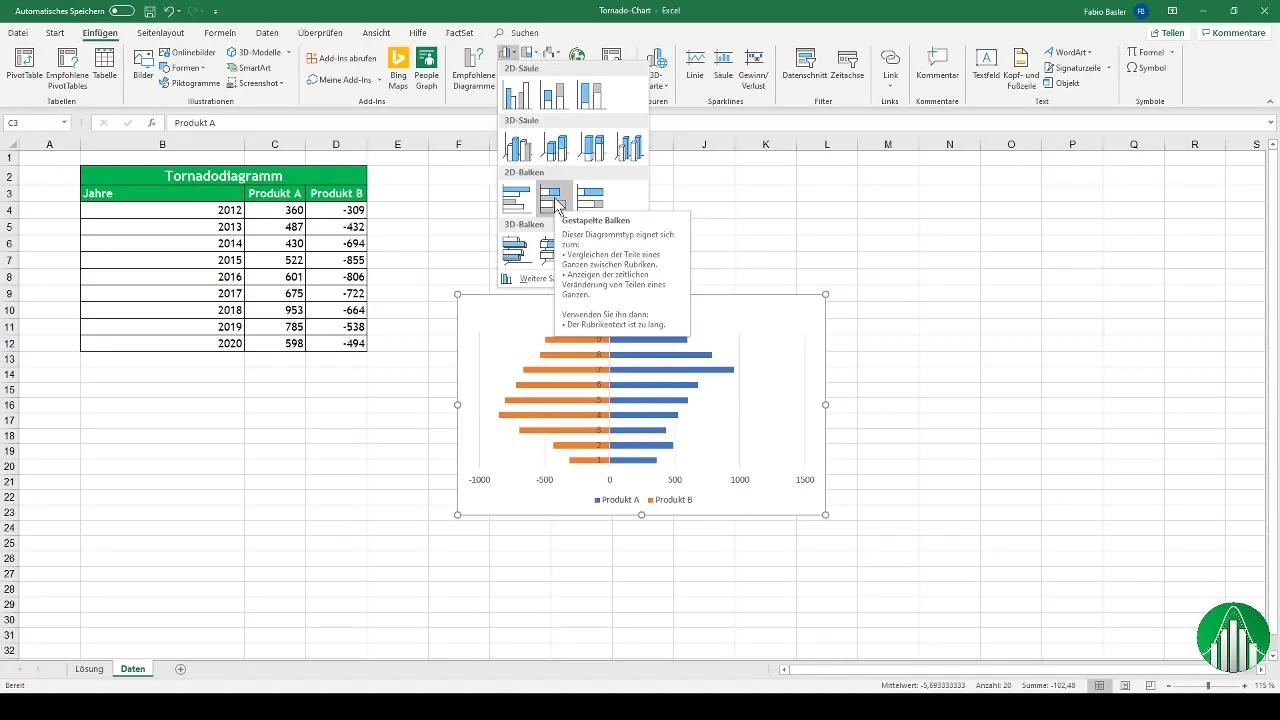Open the Formeln ribbon tab
This screenshot has width=1280, height=720.
220,33
